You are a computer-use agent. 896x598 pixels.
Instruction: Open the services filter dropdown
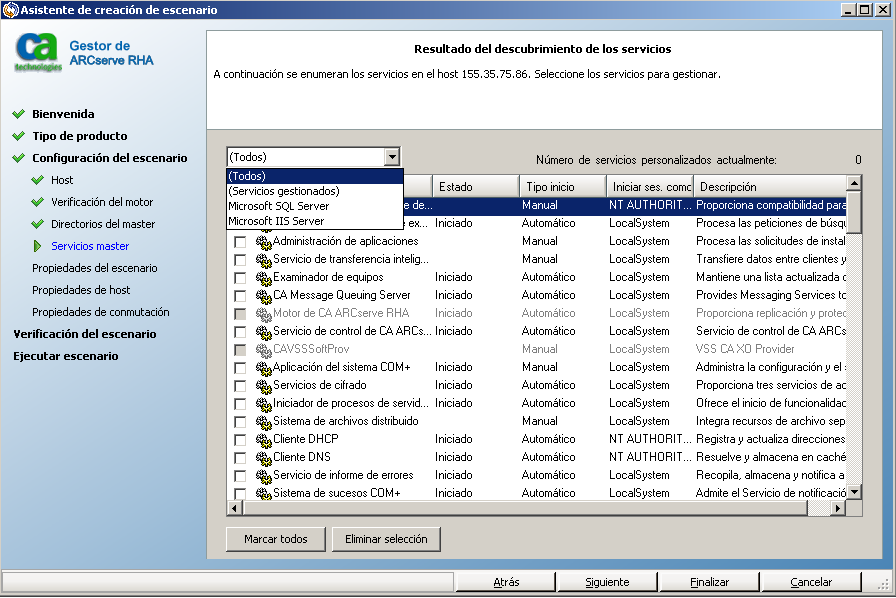(x=394, y=157)
